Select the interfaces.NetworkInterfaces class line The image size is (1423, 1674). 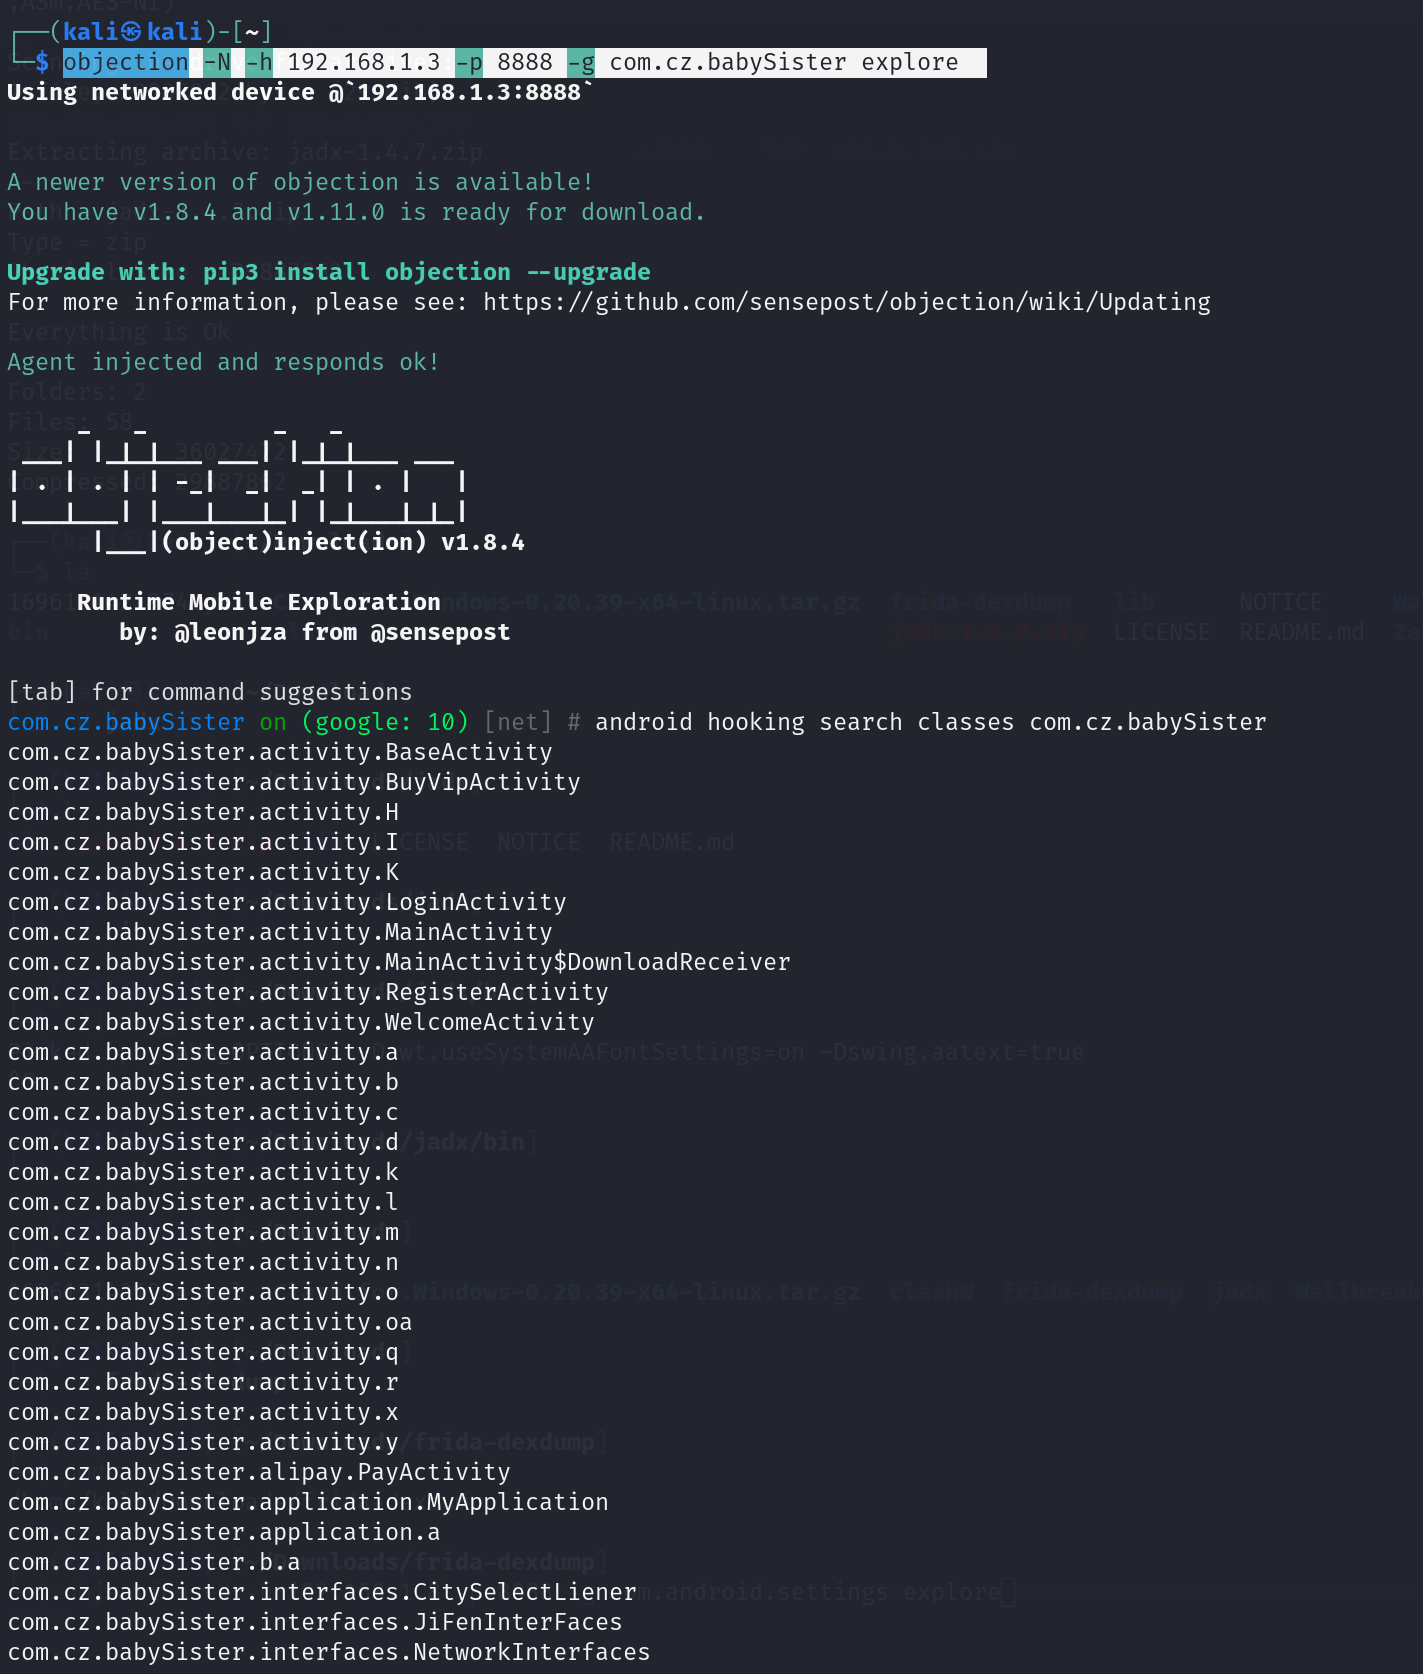[x=329, y=1652]
